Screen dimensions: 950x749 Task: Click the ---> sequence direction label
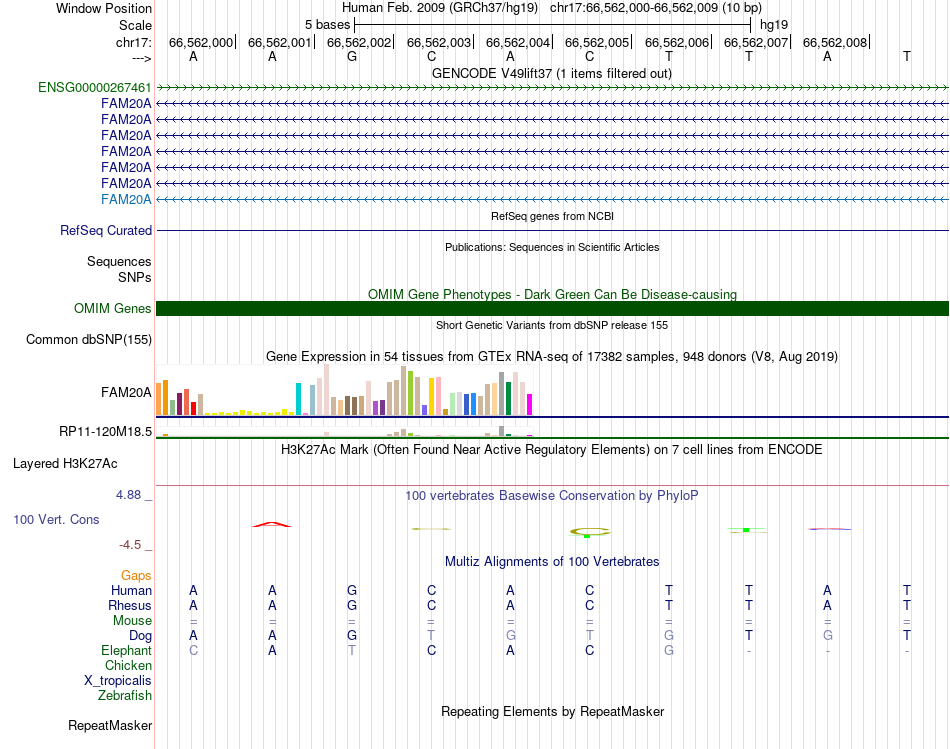point(141,58)
